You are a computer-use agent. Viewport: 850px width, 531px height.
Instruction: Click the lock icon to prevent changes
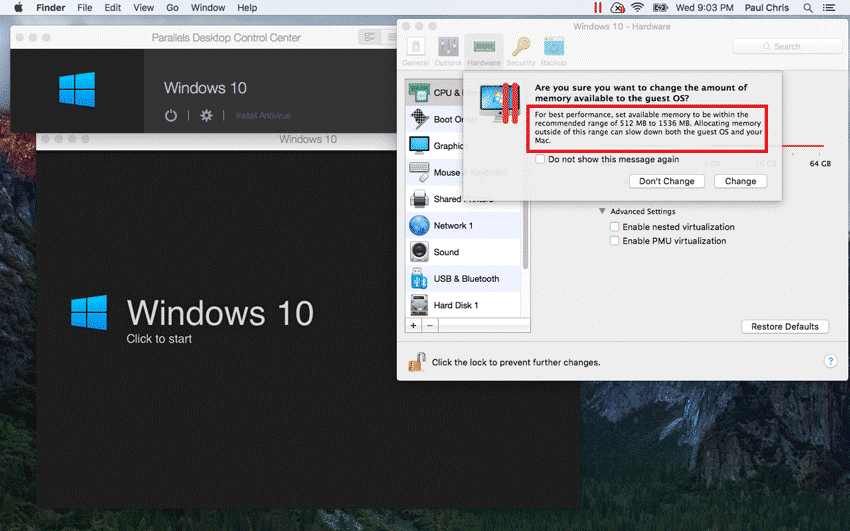click(416, 362)
